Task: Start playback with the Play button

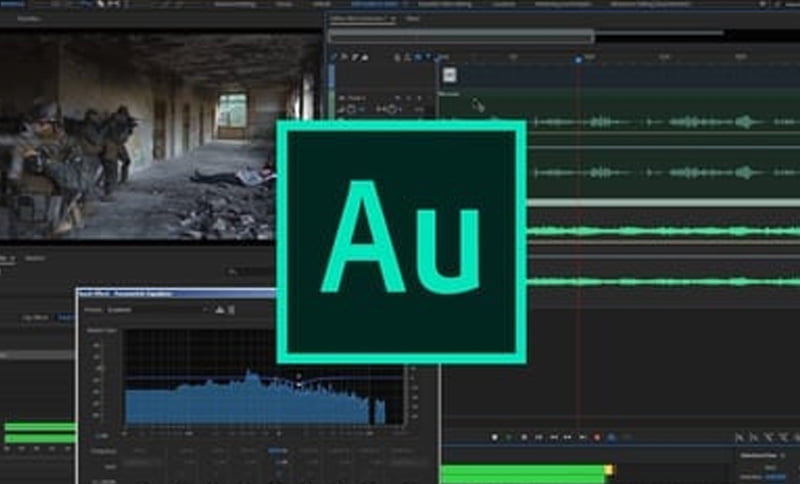Action: tap(509, 437)
